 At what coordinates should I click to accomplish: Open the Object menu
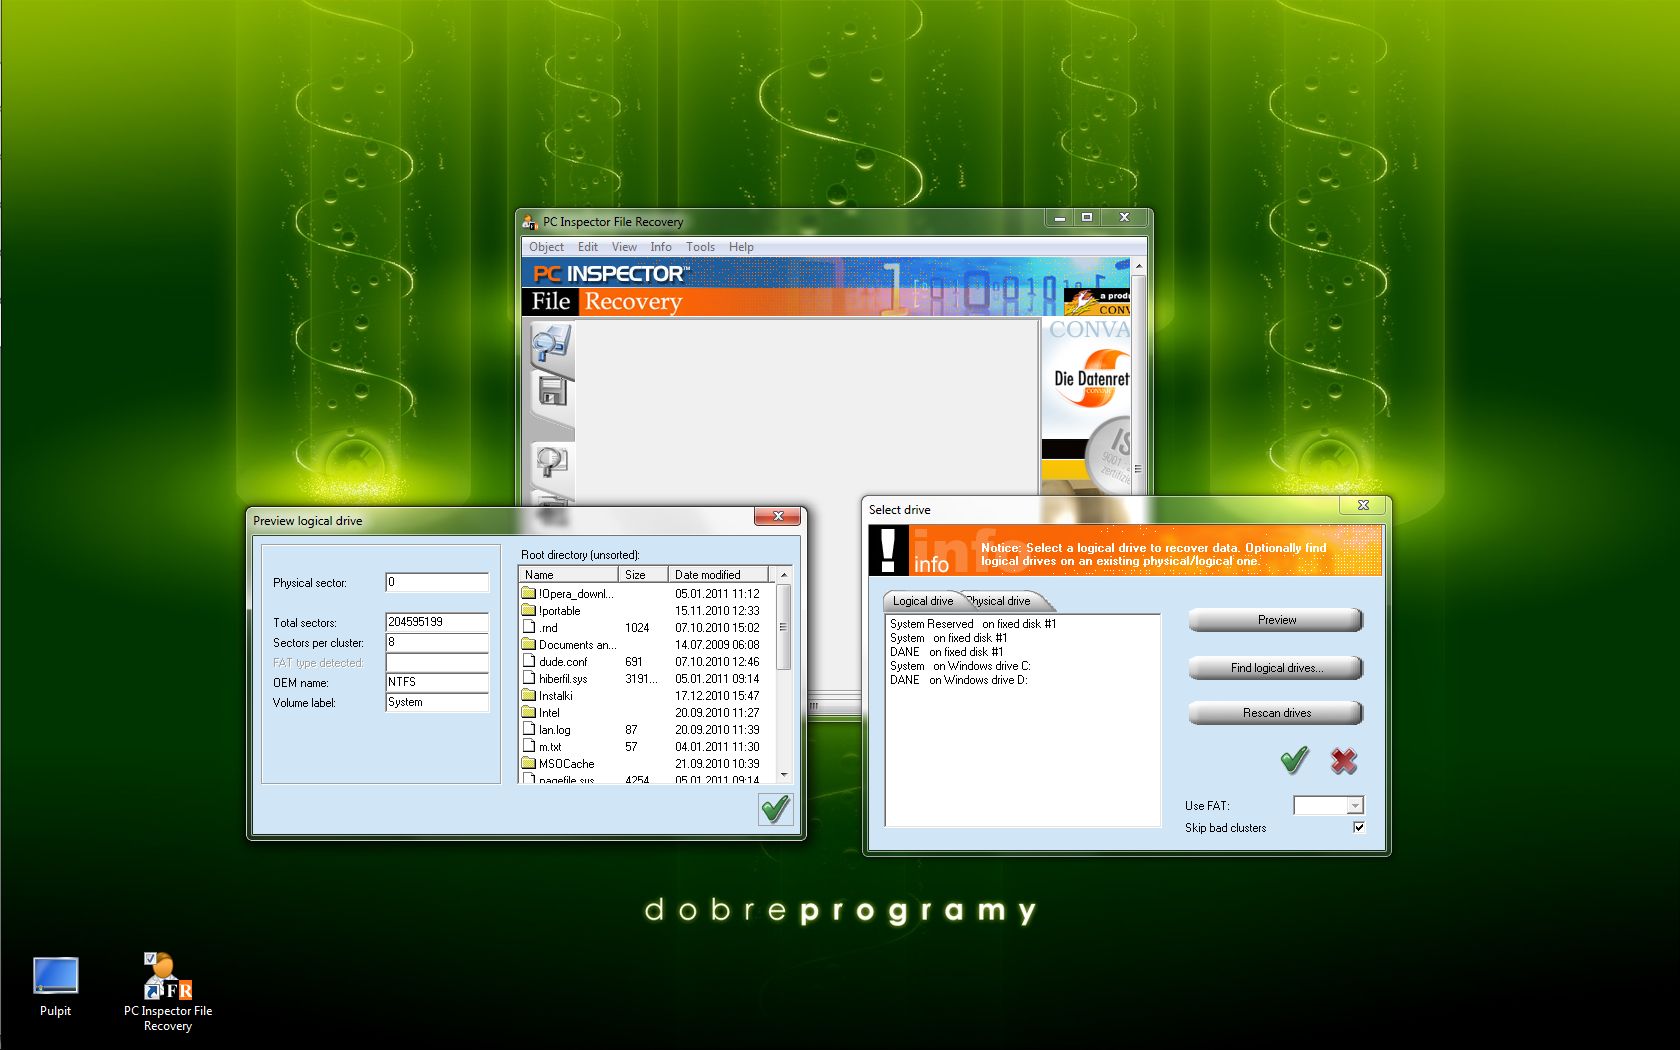[546, 247]
